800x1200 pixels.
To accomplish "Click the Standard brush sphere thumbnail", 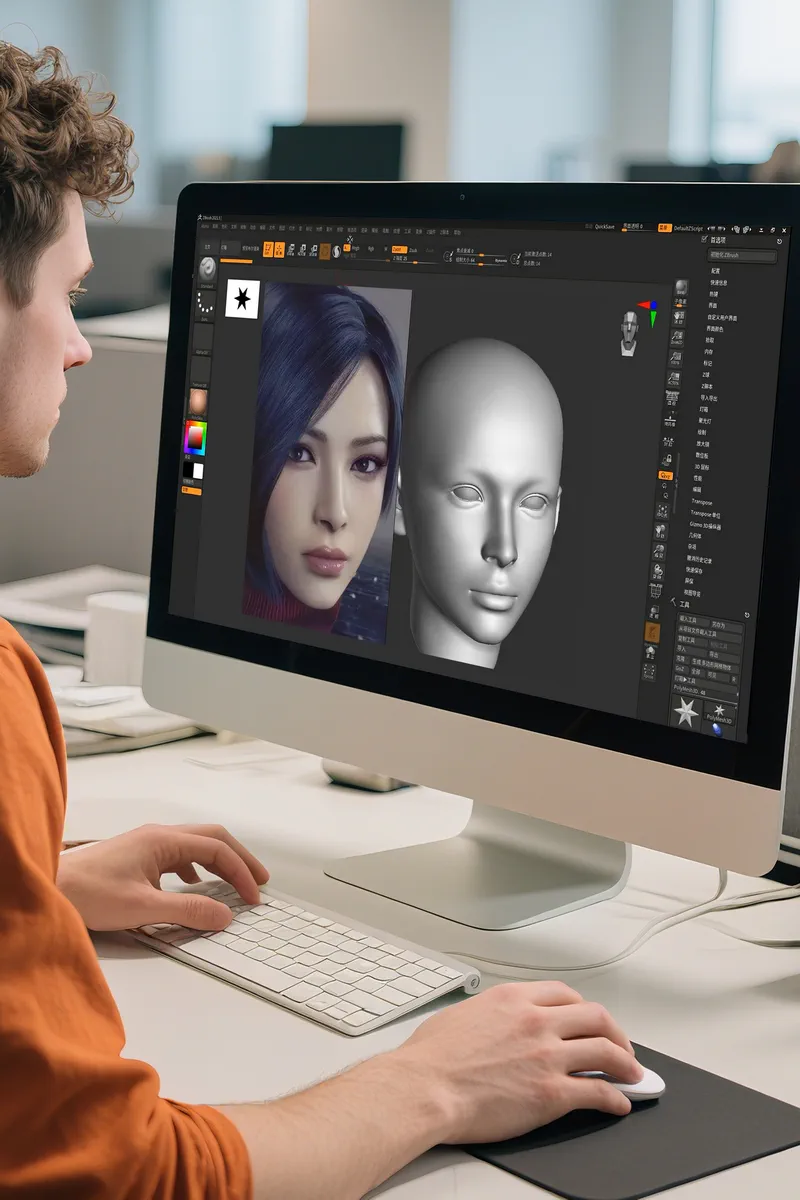I will (208, 269).
